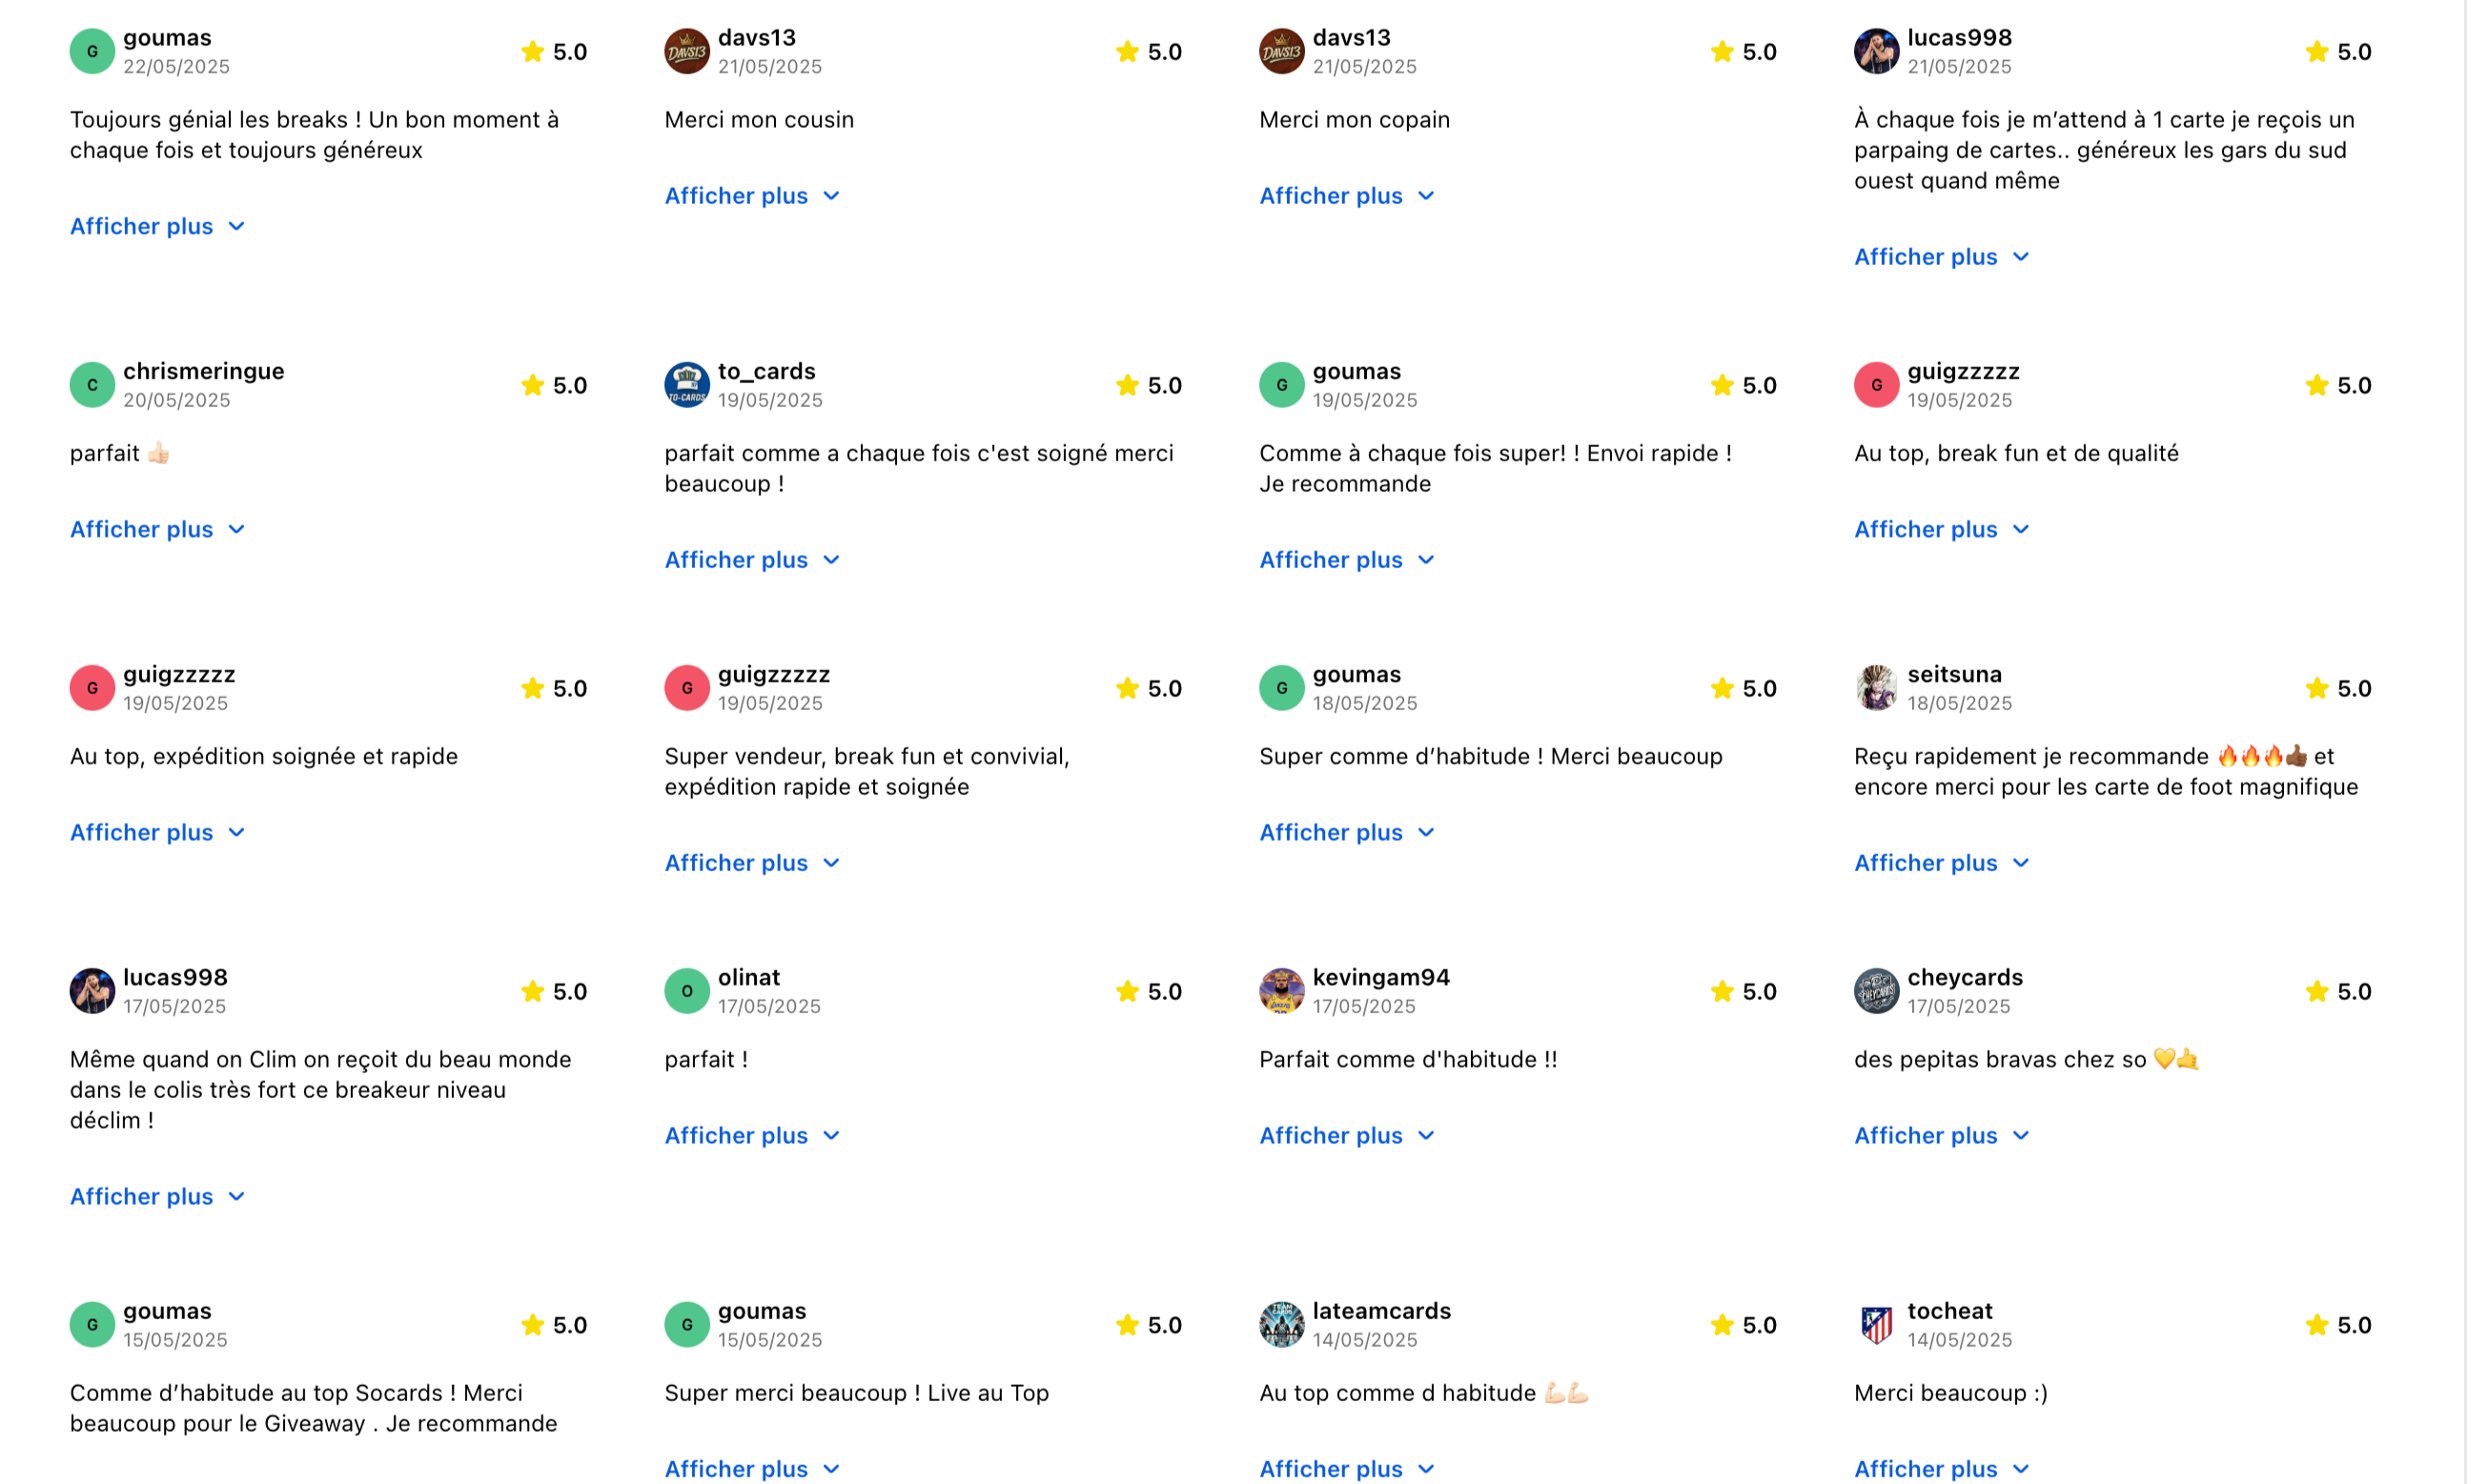Click lucas998 avatar on 21/05/2025 review

[1876, 51]
